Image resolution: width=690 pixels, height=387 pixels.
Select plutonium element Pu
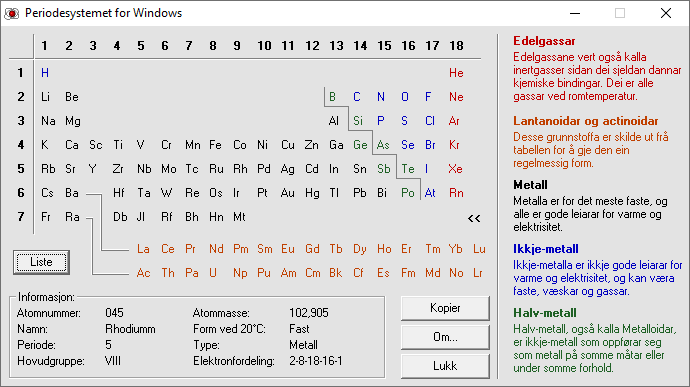point(264,273)
